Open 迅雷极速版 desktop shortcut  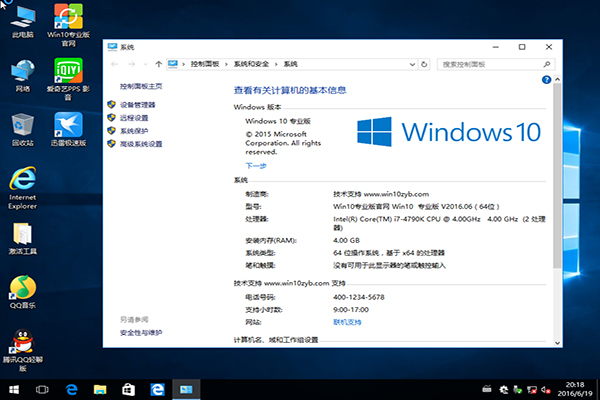[x=69, y=126]
